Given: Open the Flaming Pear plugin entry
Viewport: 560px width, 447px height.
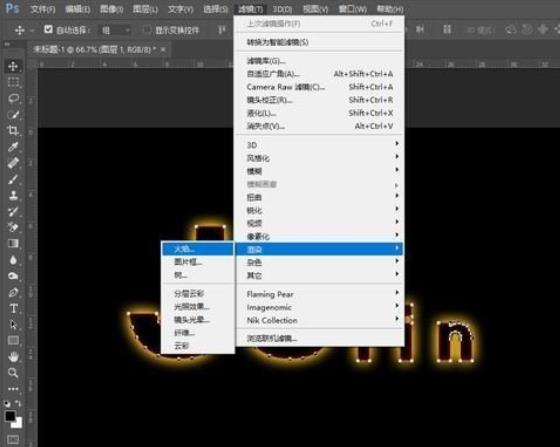Looking at the screenshot, I should [320, 294].
